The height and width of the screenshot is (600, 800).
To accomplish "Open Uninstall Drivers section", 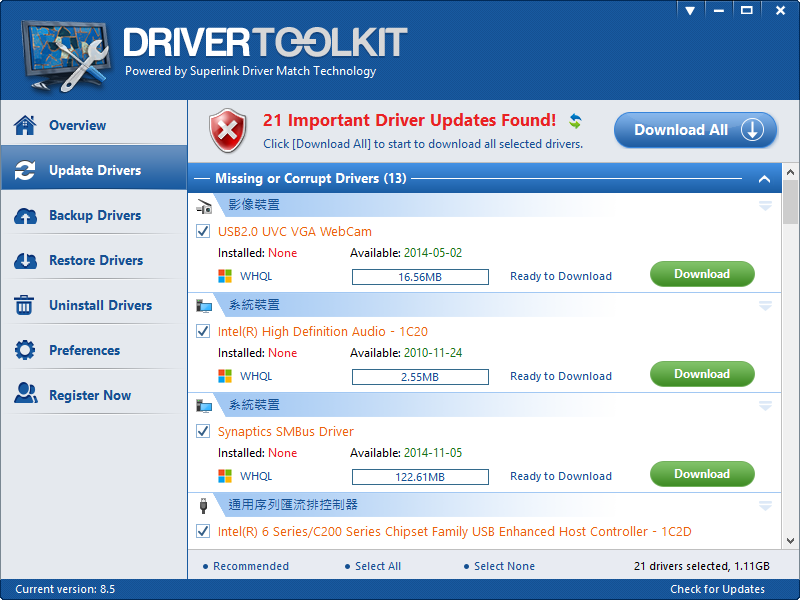I will click(x=94, y=305).
